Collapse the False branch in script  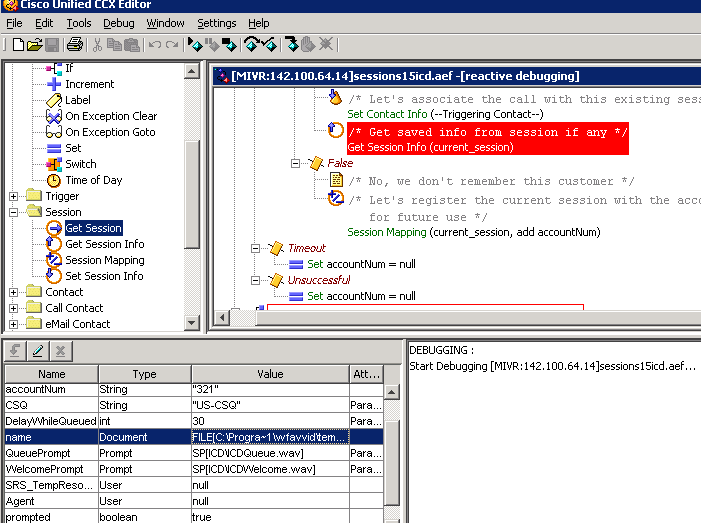coord(295,164)
